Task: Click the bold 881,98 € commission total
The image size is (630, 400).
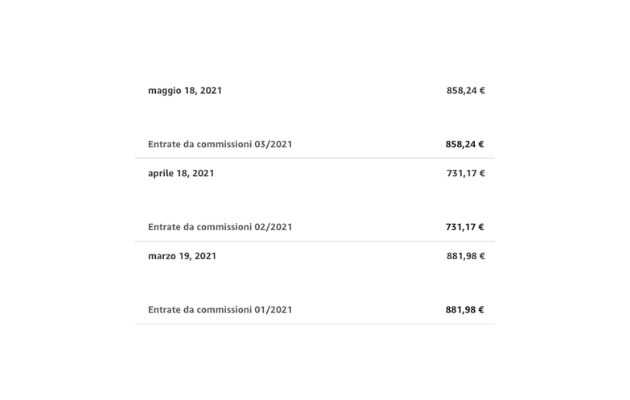Action: click(x=465, y=310)
